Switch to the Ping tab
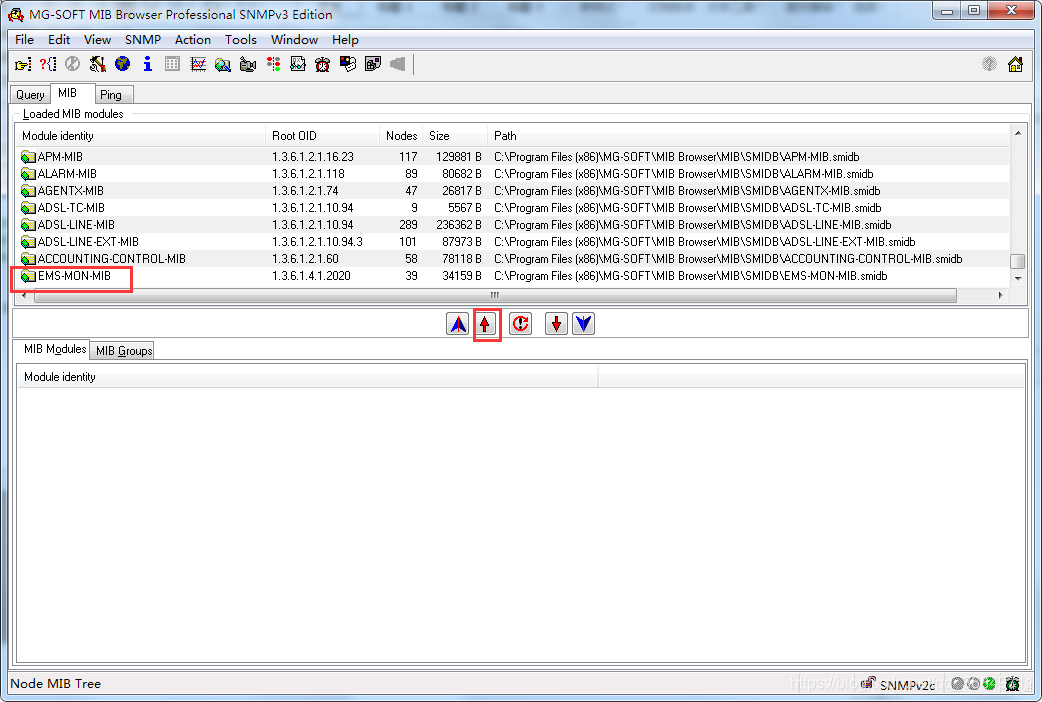 [x=114, y=95]
